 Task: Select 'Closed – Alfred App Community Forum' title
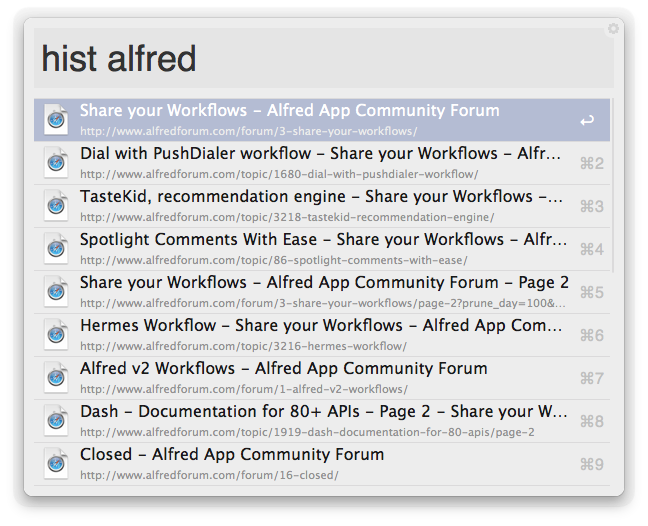(x=232, y=454)
